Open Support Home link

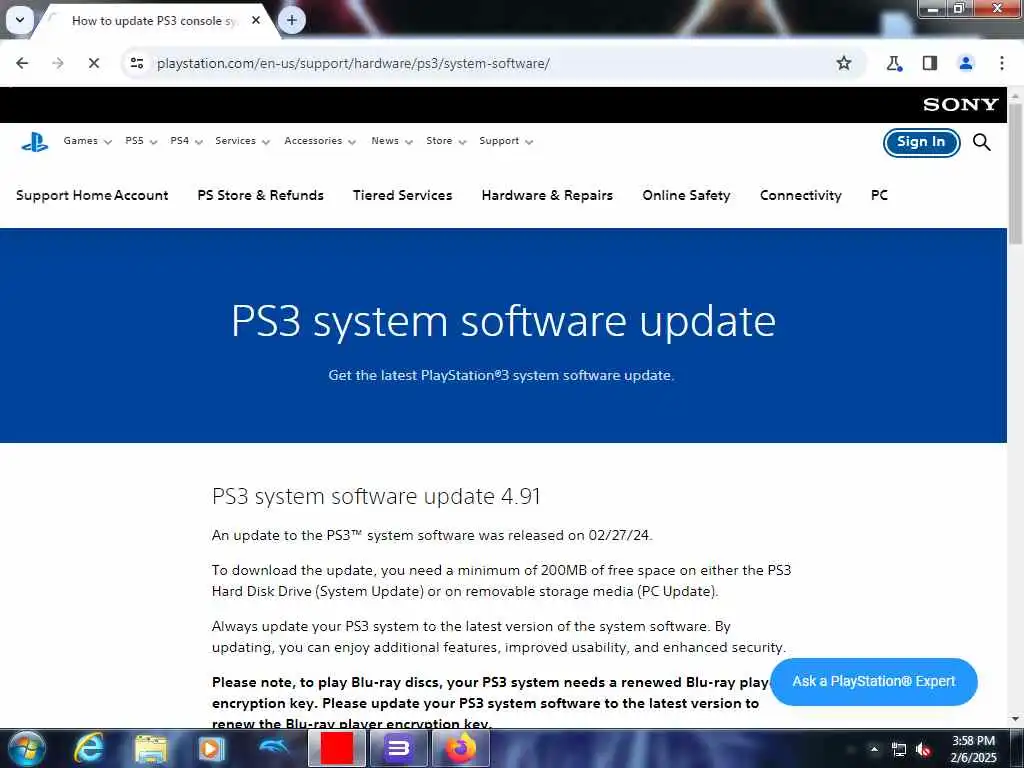(64, 195)
